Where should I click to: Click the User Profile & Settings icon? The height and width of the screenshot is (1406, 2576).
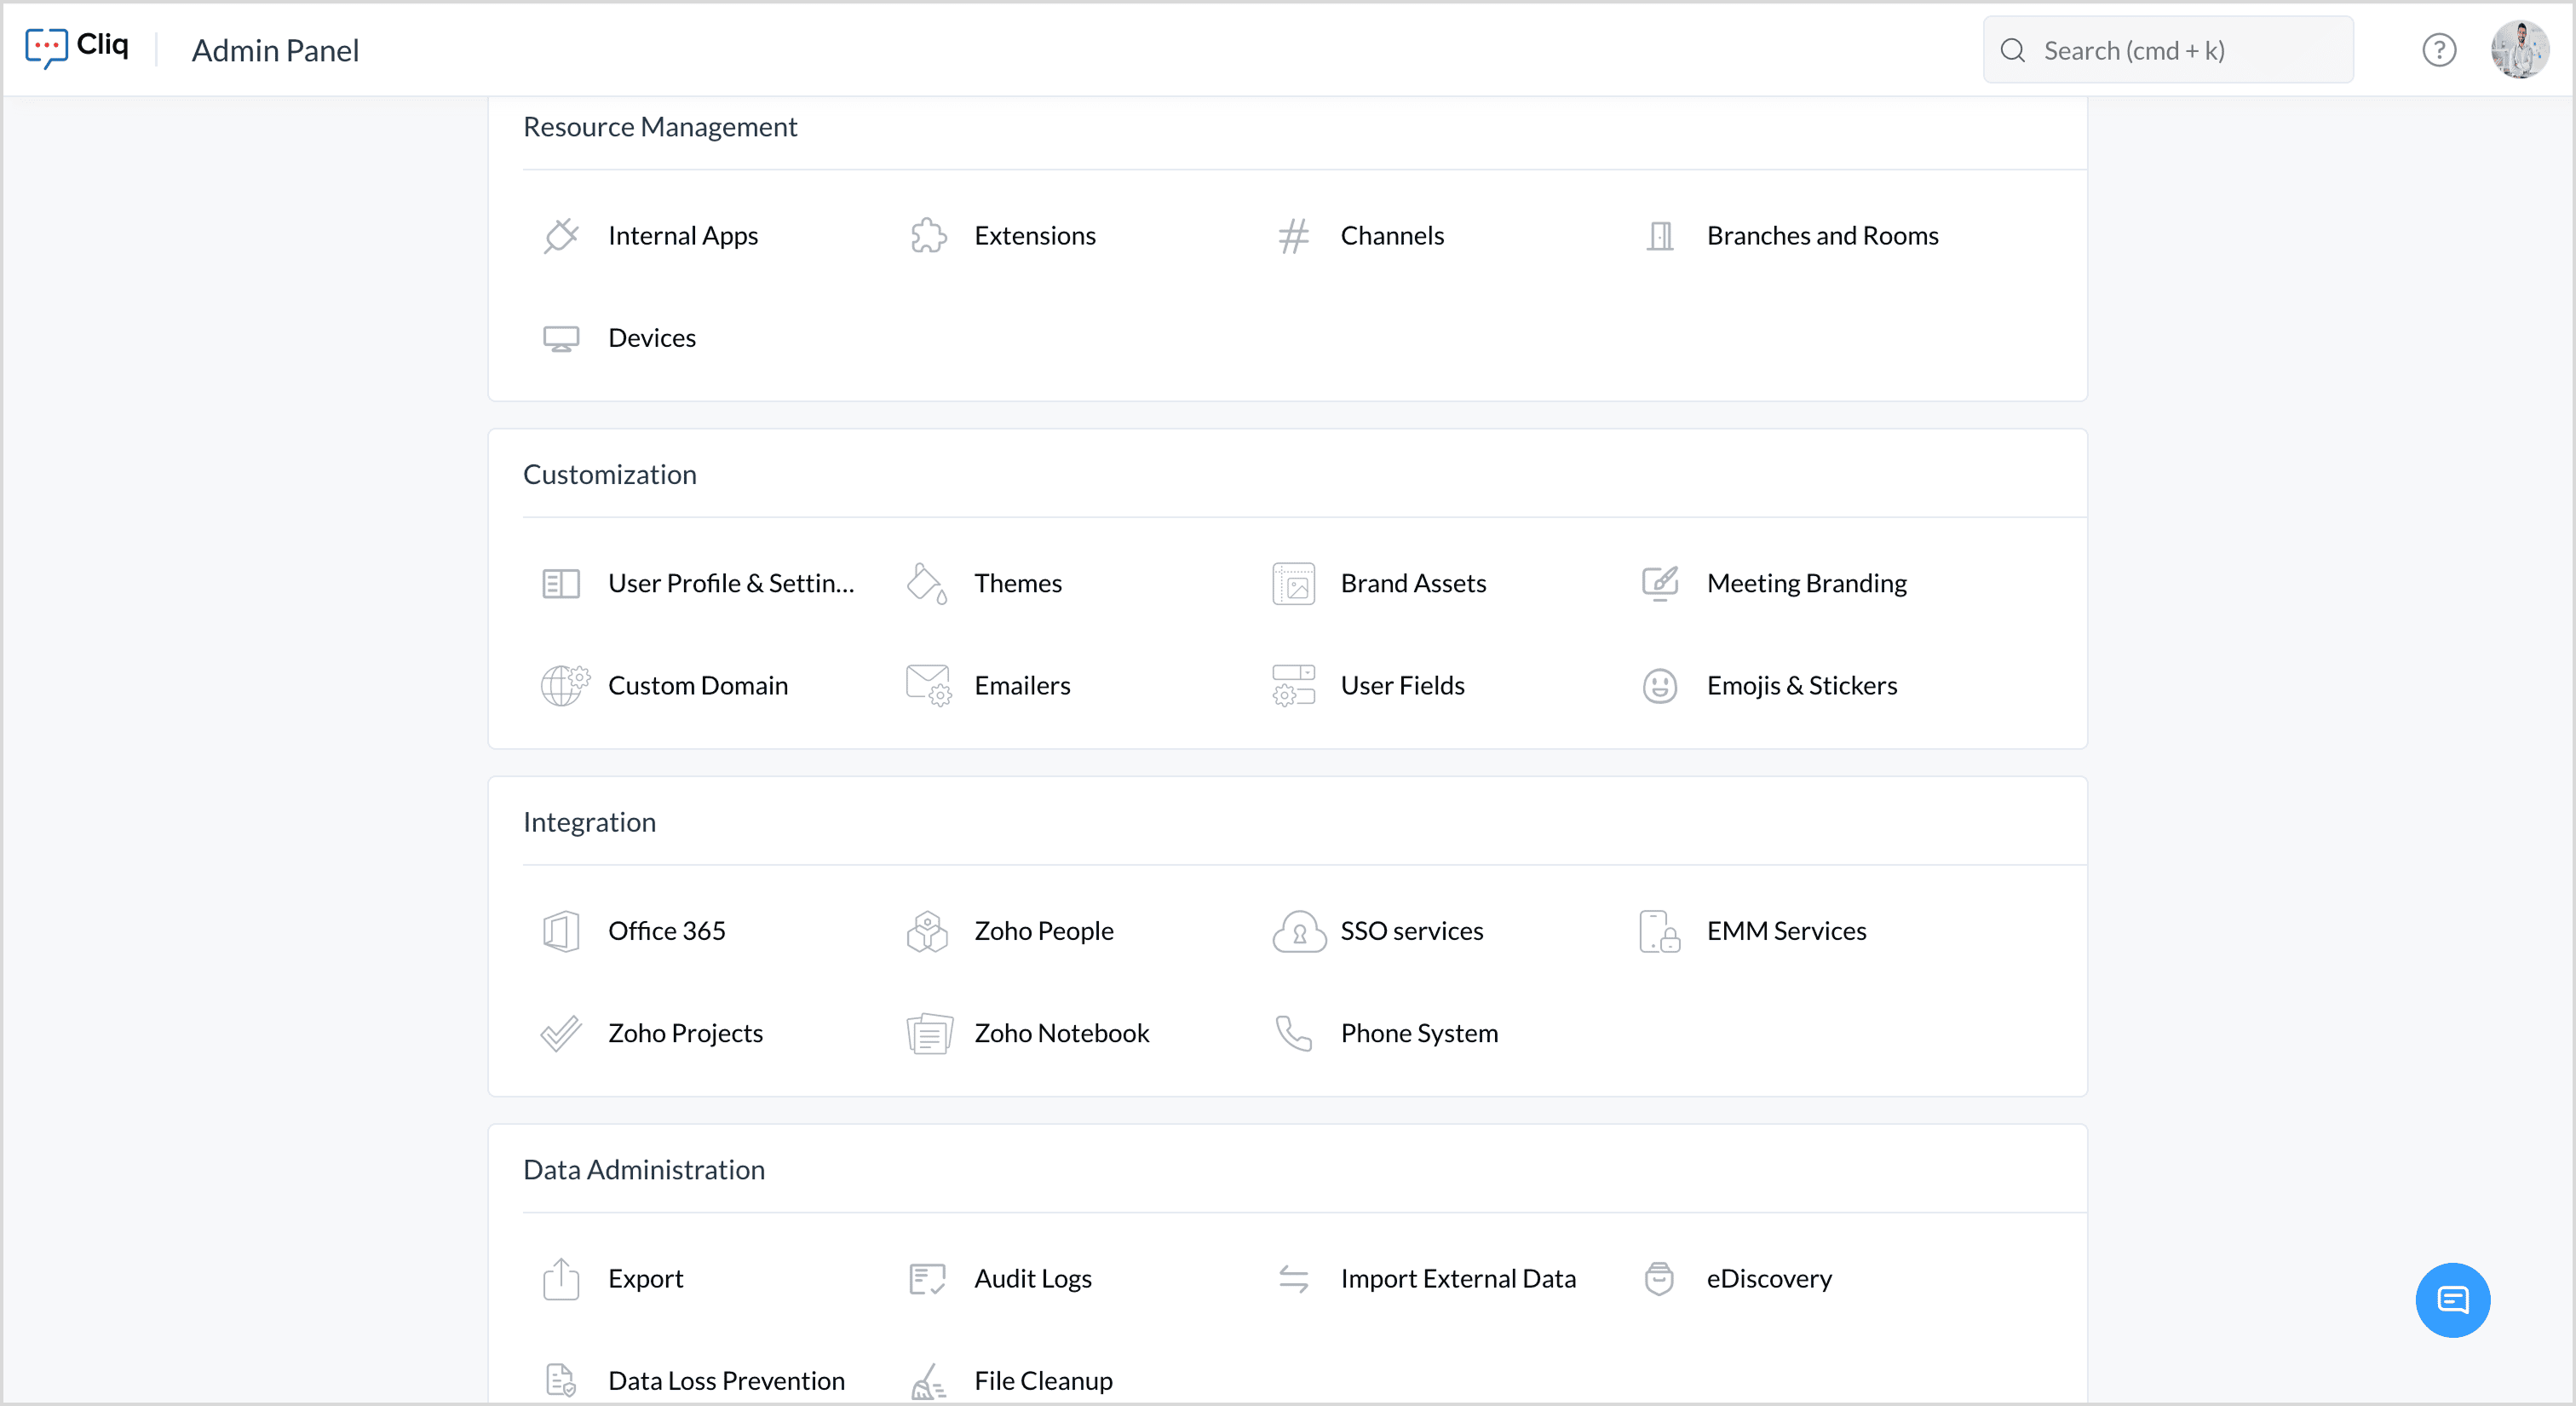[x=561, y=584]
